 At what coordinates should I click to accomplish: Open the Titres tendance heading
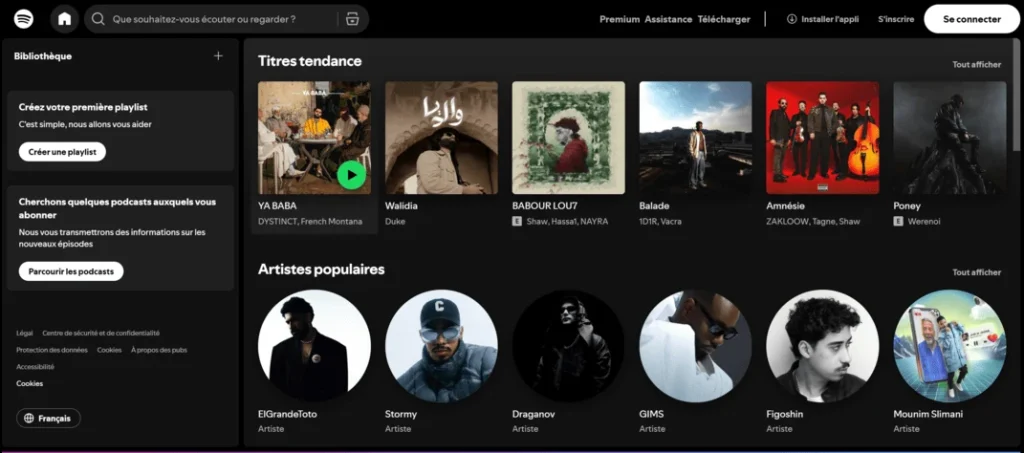310,61
